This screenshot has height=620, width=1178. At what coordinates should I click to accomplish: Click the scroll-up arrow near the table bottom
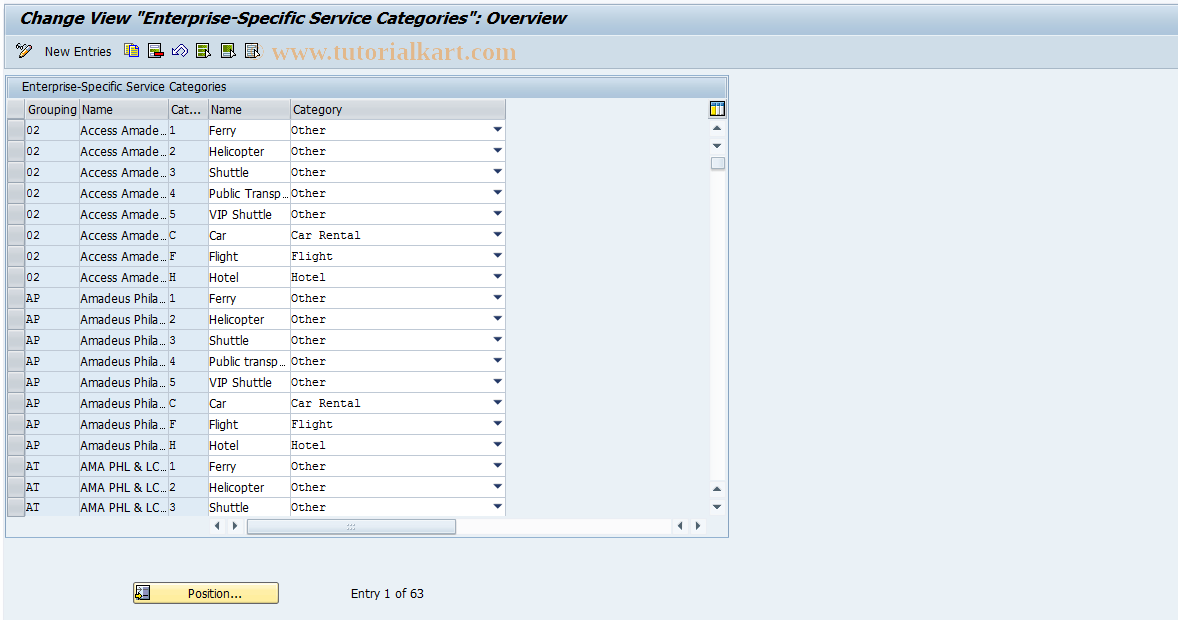pyautogui.click(x=717, y=489)
